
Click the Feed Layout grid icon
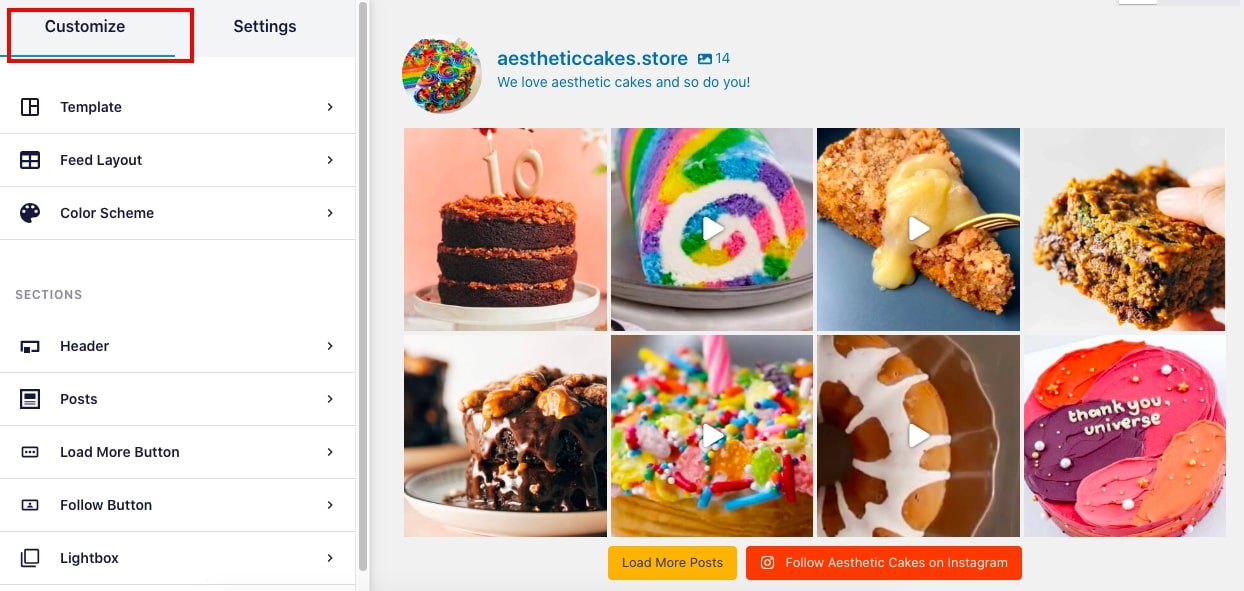[x=30, y=160]
